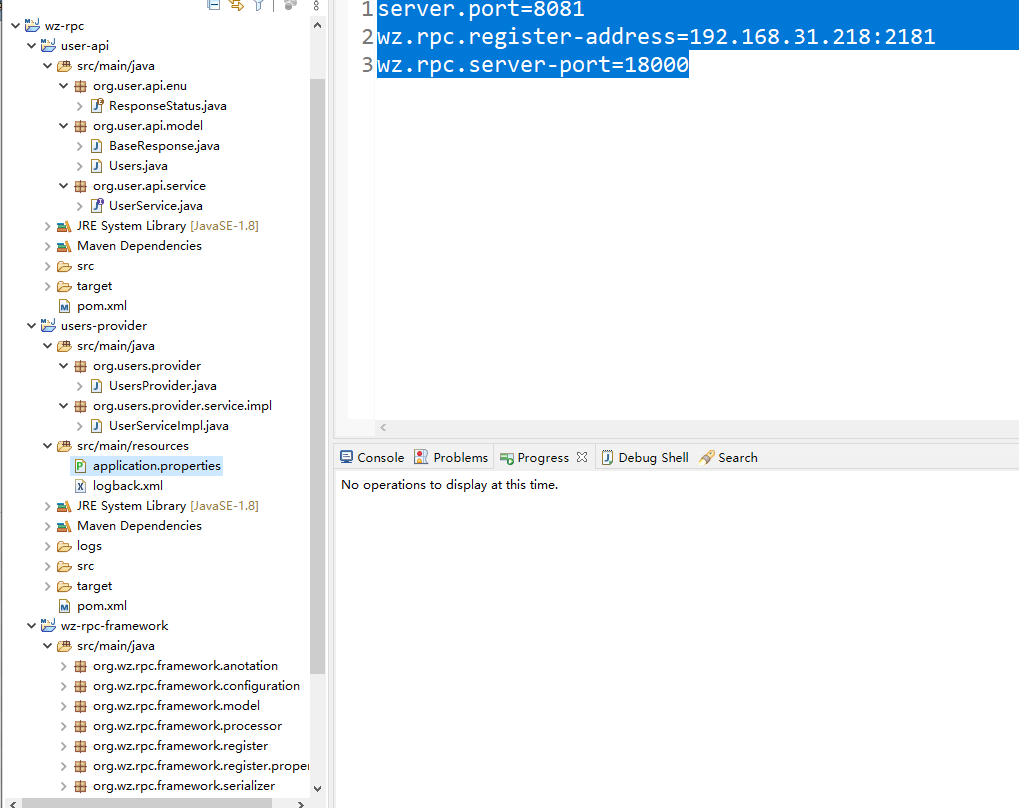Click the Collapse All icon in explorer toolbar
Viewport: 1019px width, 808px height.
[213, 5]
